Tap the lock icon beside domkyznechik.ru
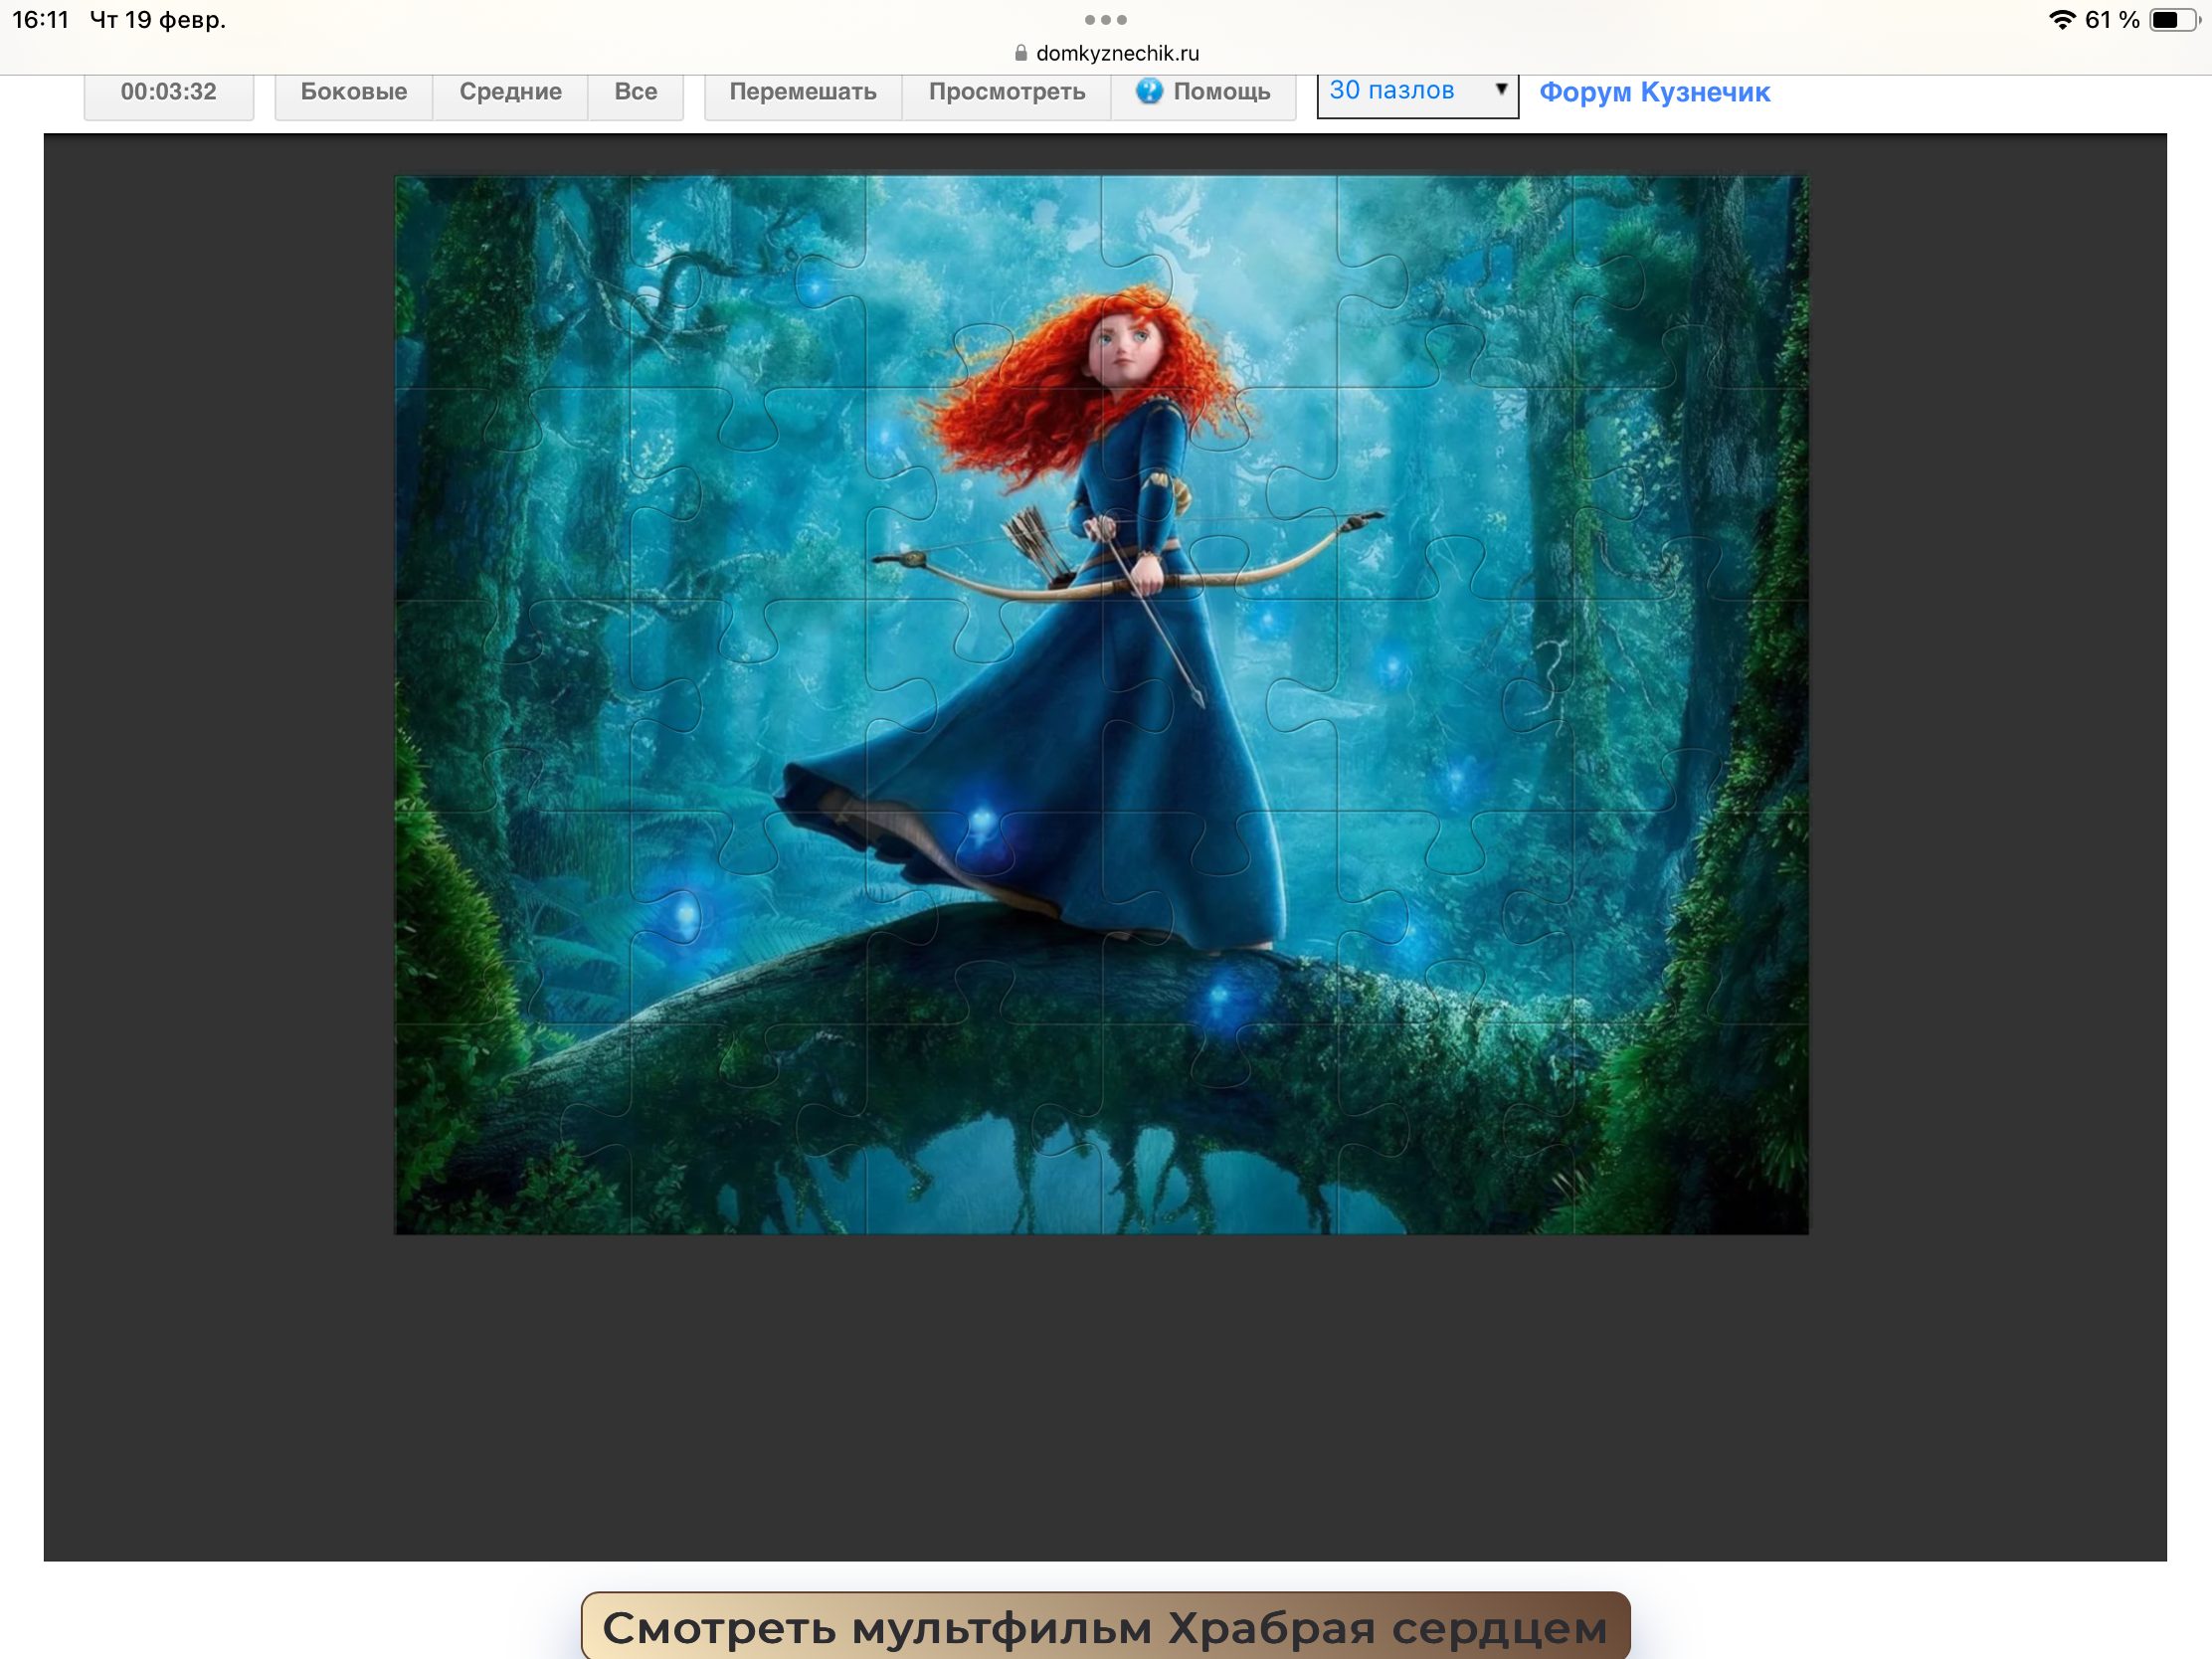Viewport: 2212px width, 1659px height. tap(1020, 53)
